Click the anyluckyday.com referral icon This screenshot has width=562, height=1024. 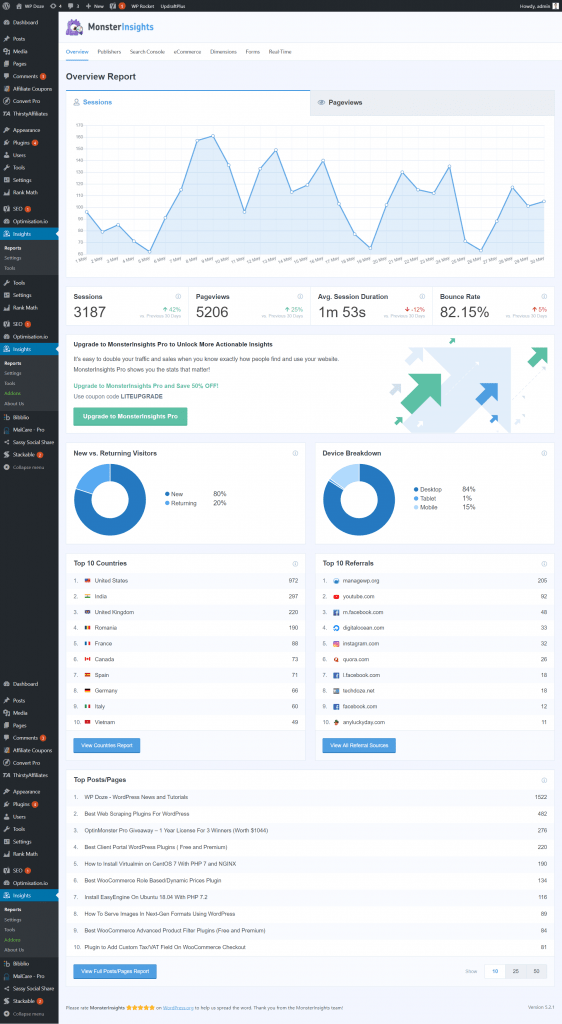coord(336,722)
